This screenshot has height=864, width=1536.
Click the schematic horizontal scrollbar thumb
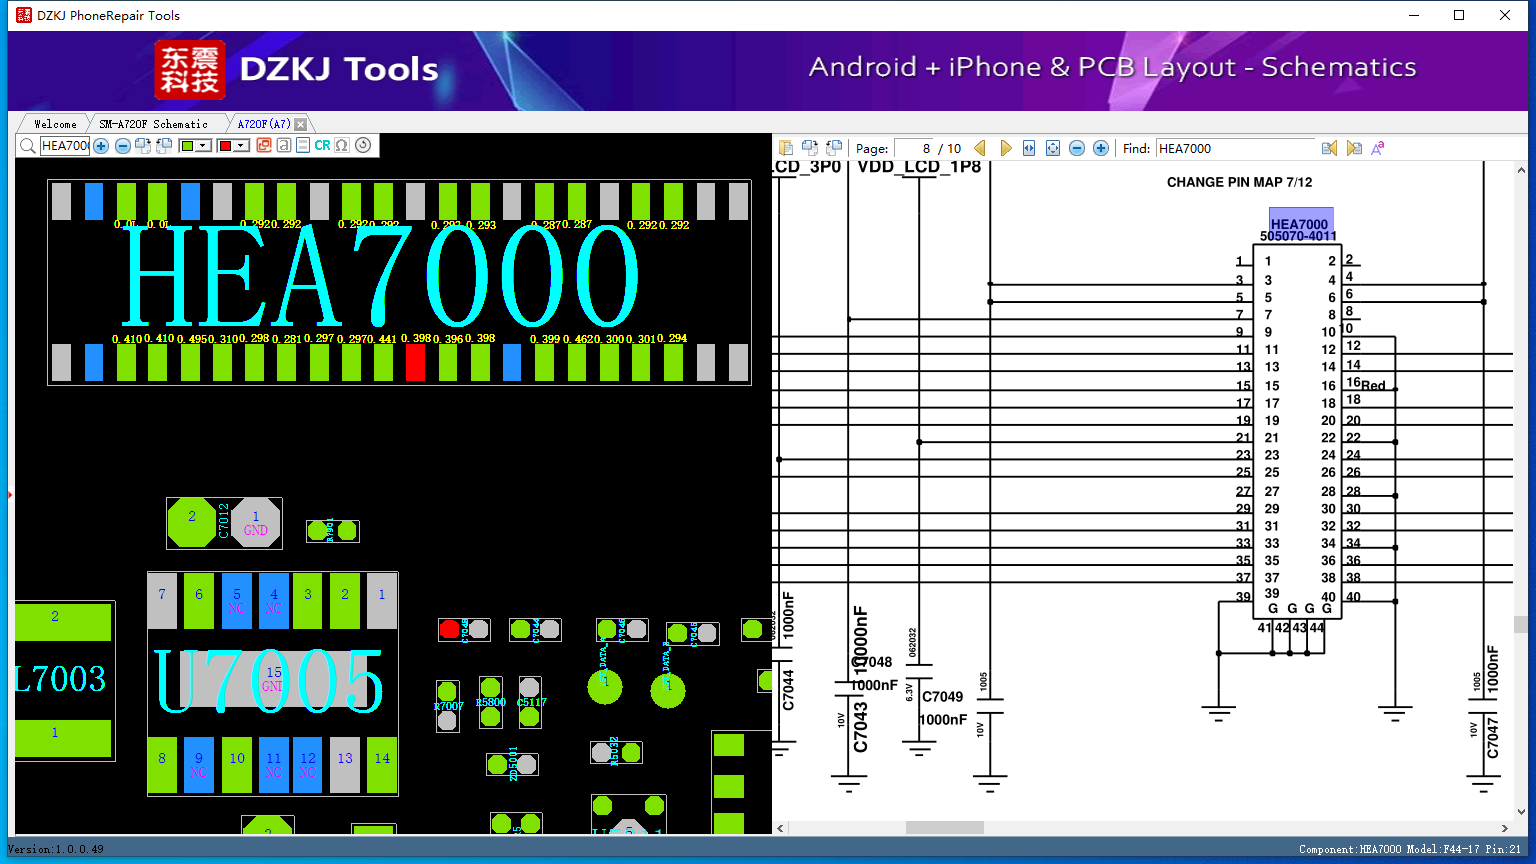(944, 828)
